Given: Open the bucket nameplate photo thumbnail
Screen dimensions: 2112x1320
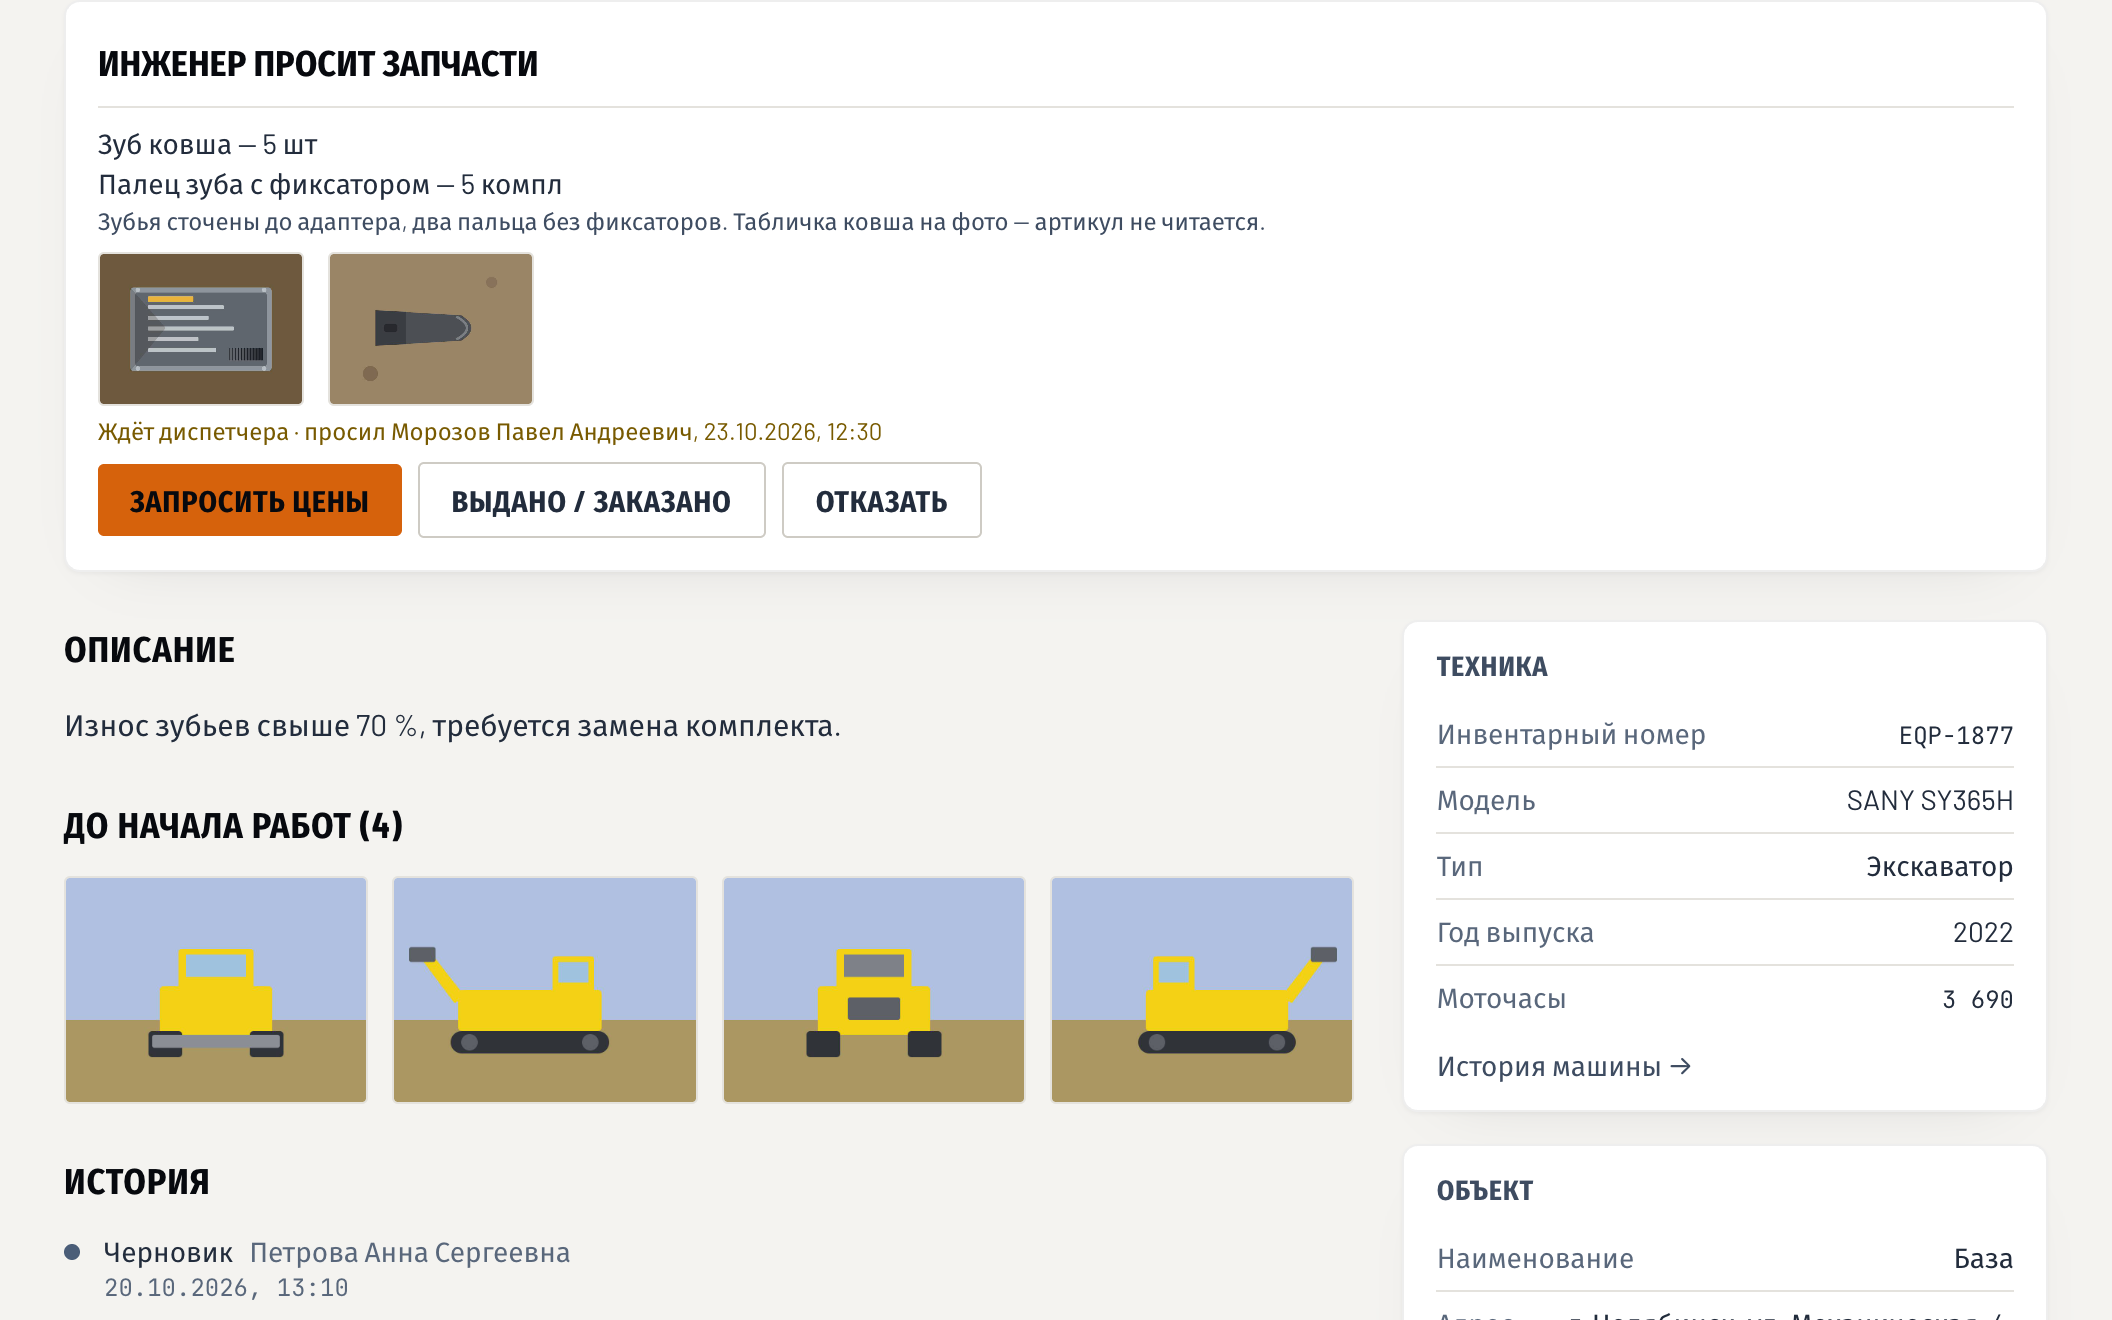Looking at the screenshot, I should coord(201,329).
